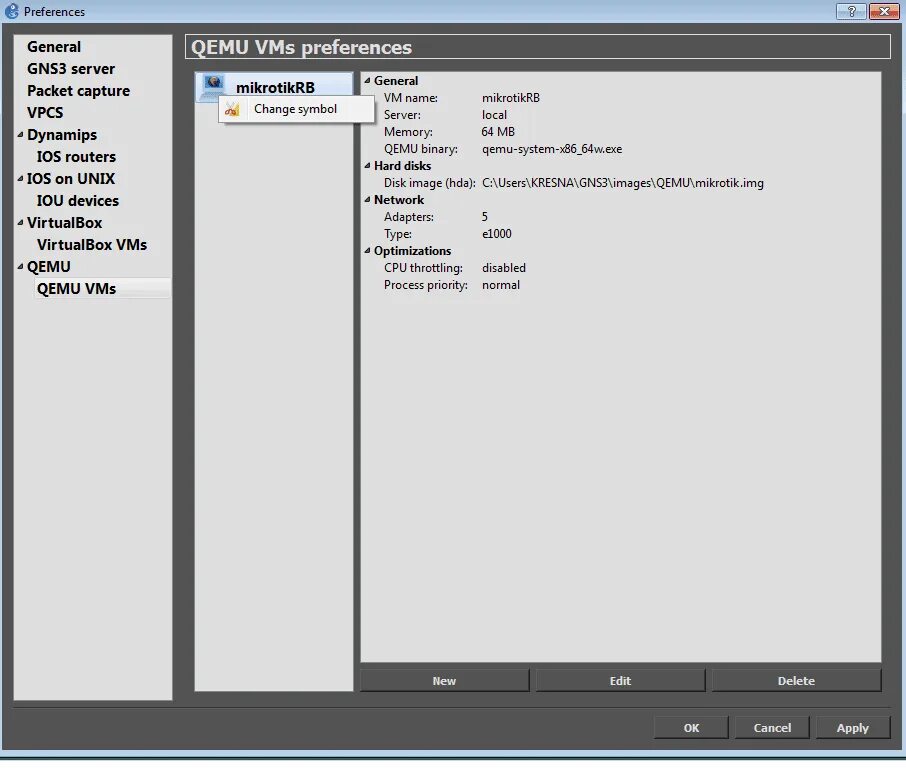Image resolution: width=906 pixels, height=768 pixels.
Task: Open IOS routers preferences
Action: tap(76, 157)
